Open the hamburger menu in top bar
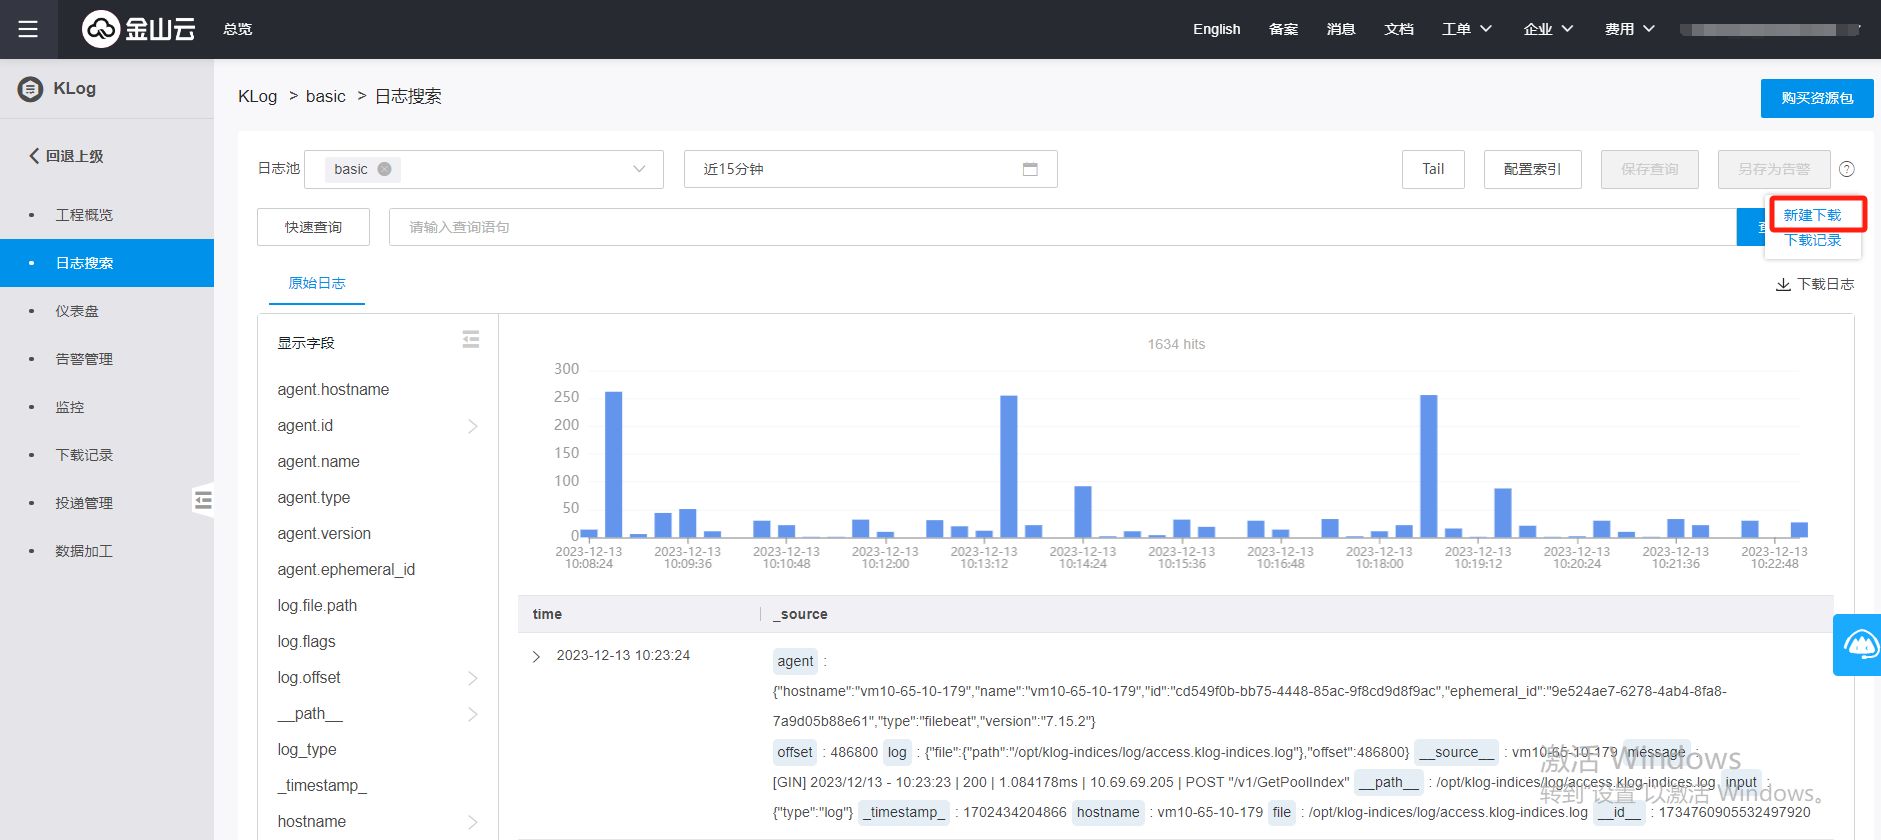This screenshot has width=1881, height=840. point(28,29)
